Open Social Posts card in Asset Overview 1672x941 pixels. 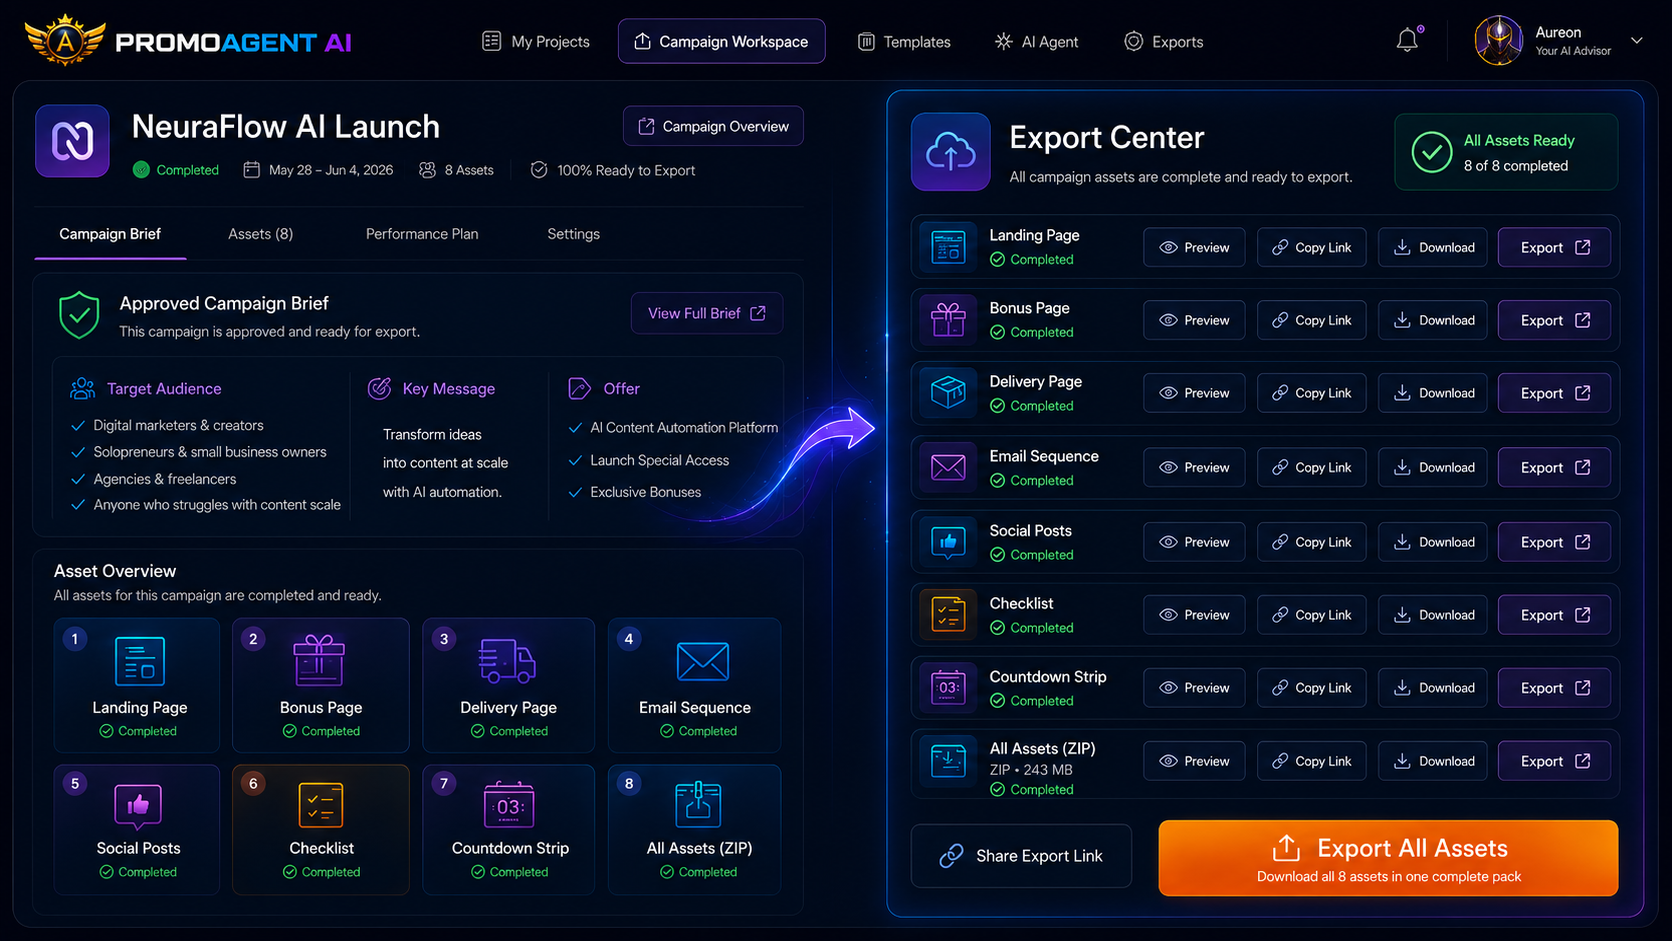pos(137,830)
